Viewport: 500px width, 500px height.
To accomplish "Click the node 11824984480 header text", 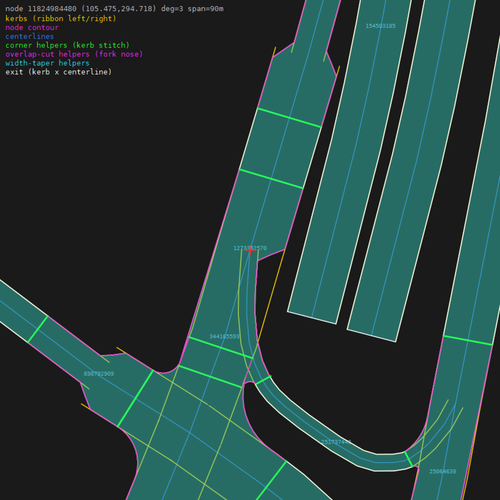I will point(114,9).
